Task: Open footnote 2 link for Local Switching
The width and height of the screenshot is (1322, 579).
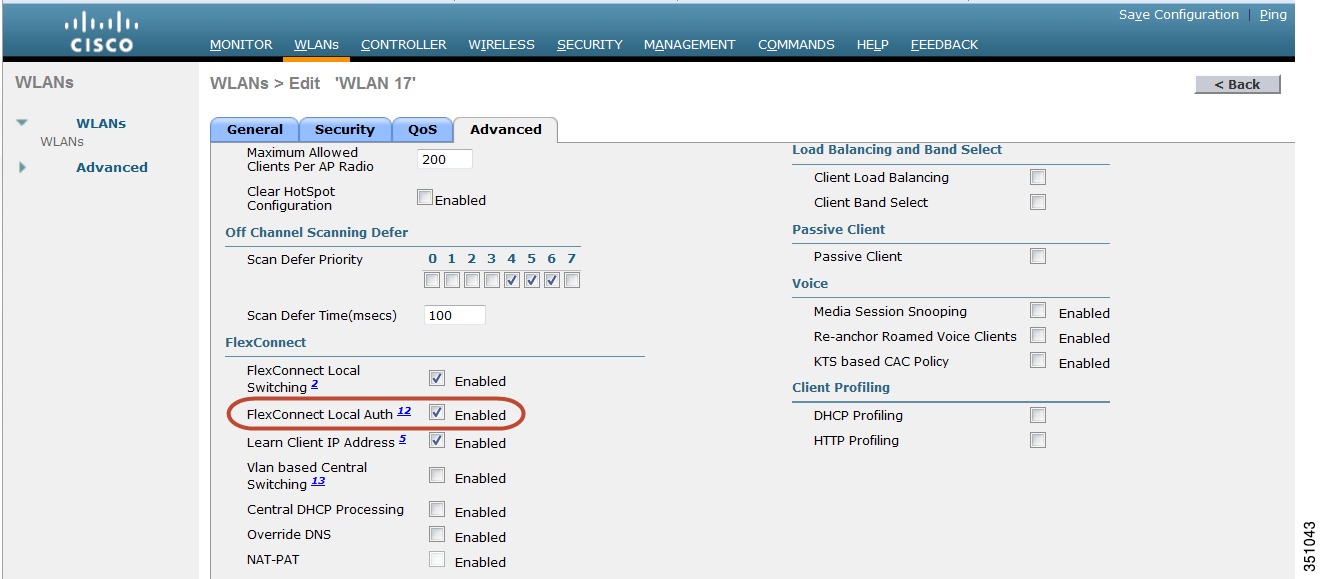Action: 314,385
